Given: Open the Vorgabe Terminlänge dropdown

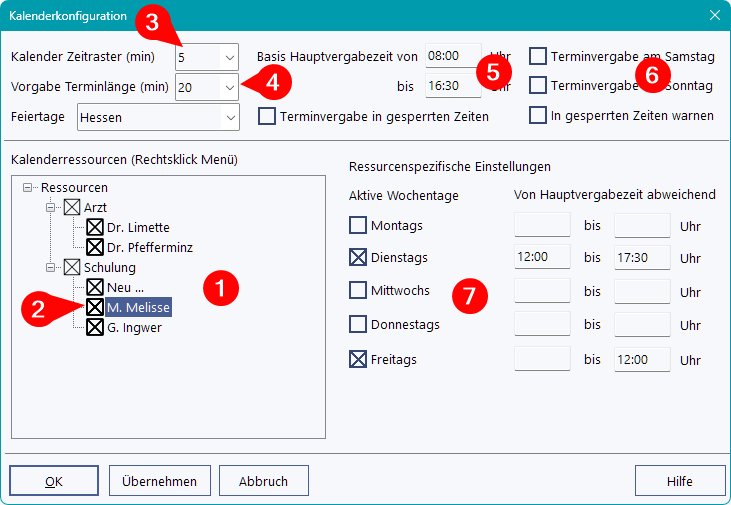Looking at the screenshot, I should point(230,88).
